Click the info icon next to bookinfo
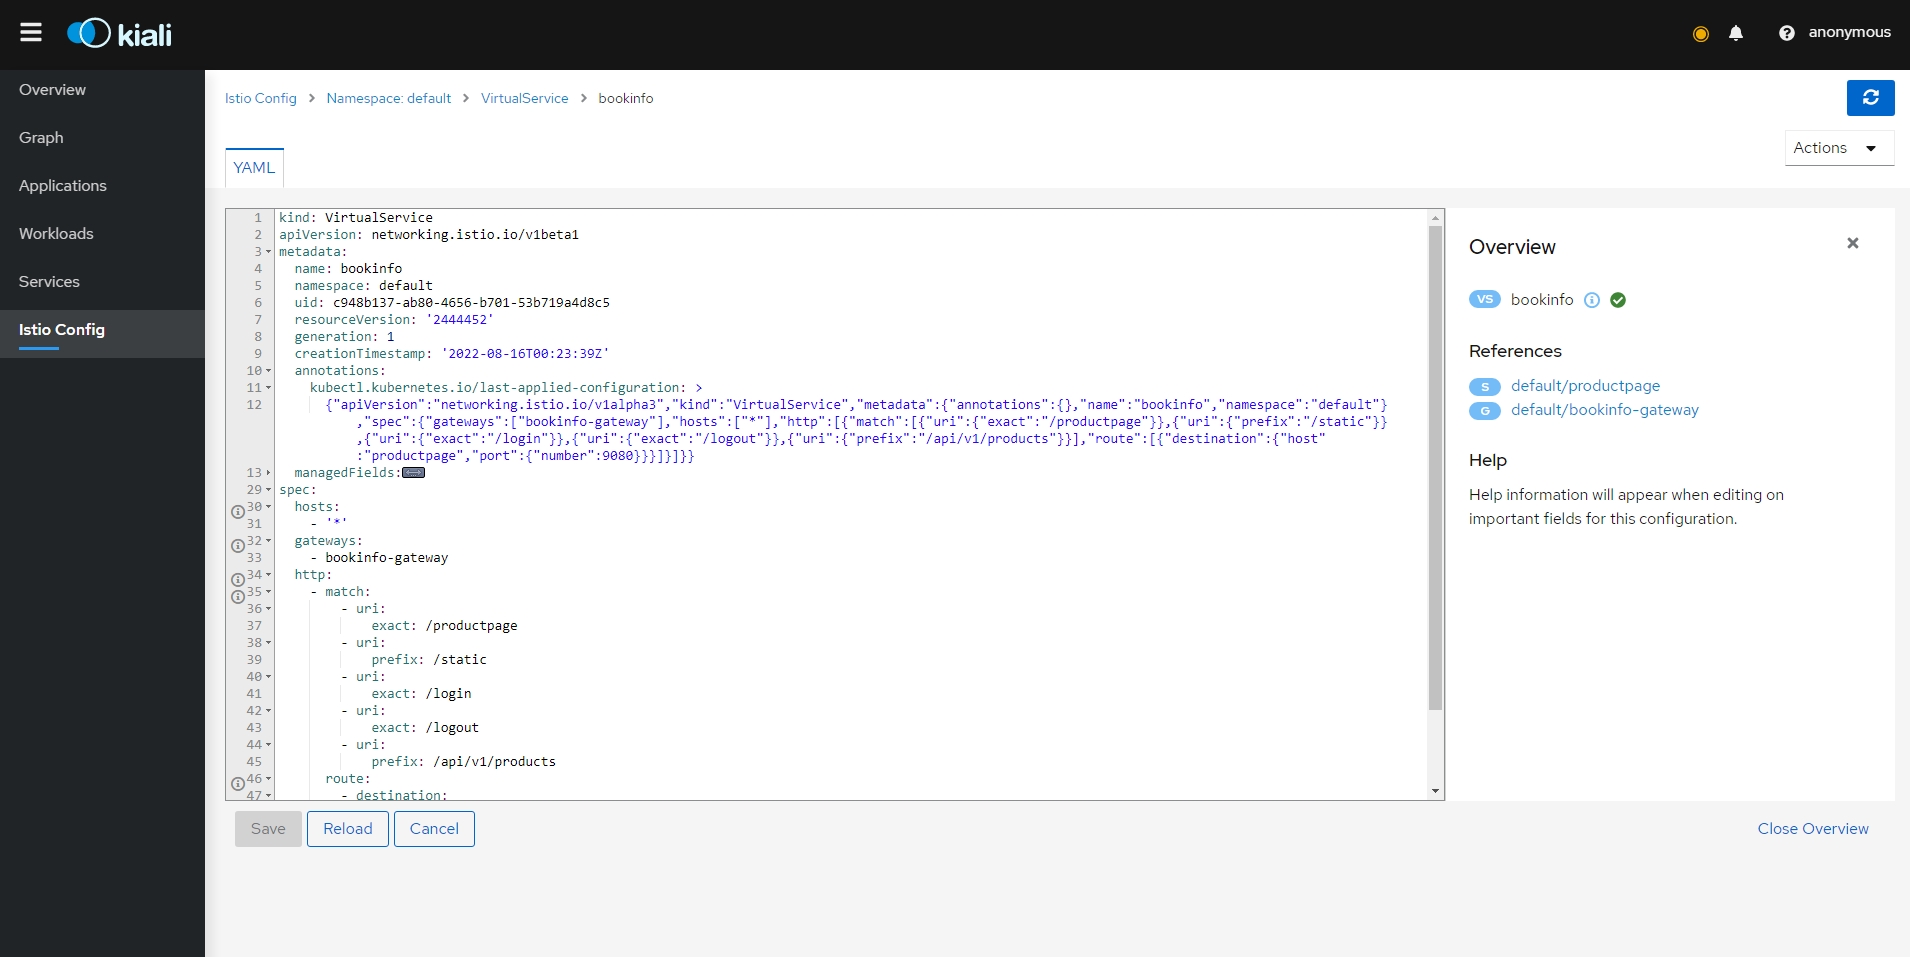 click(x=1592, y=300)
